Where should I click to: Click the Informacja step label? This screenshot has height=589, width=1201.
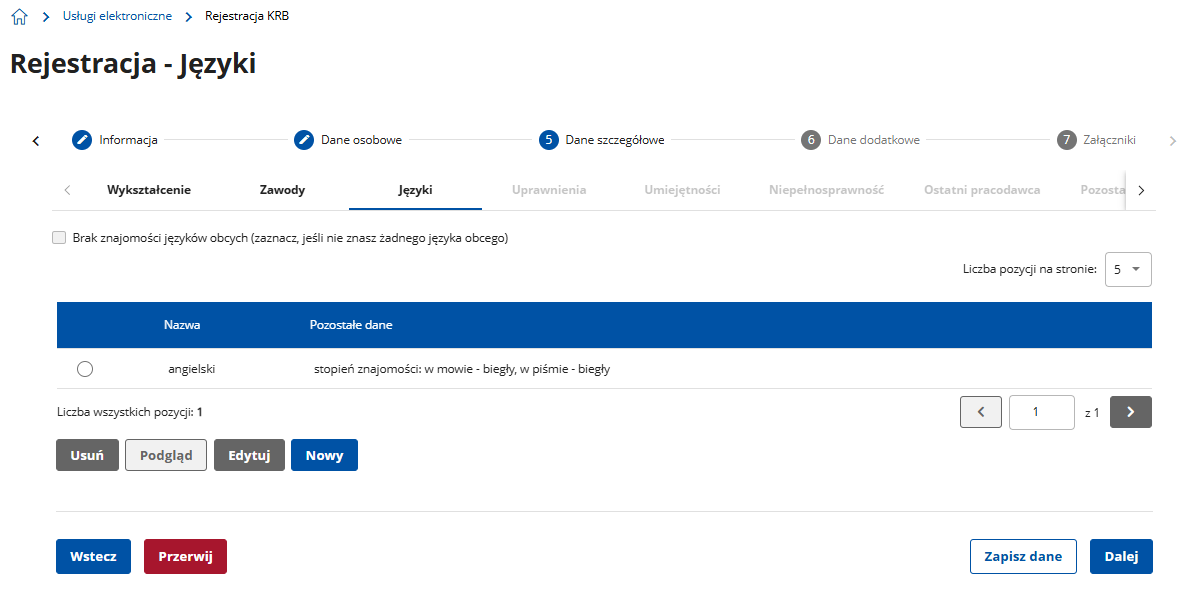(128, 140)
